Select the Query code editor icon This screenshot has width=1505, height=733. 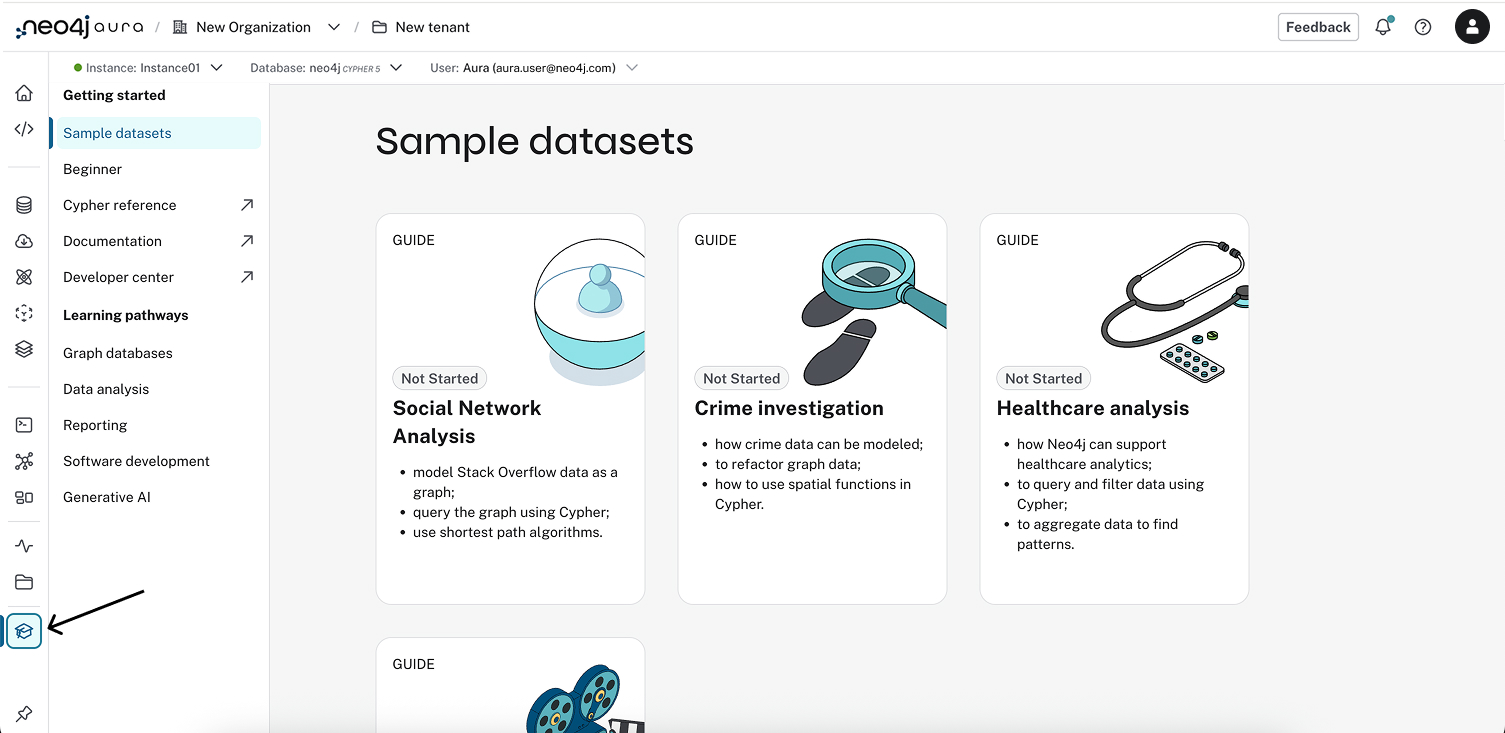tap(23, 128)
